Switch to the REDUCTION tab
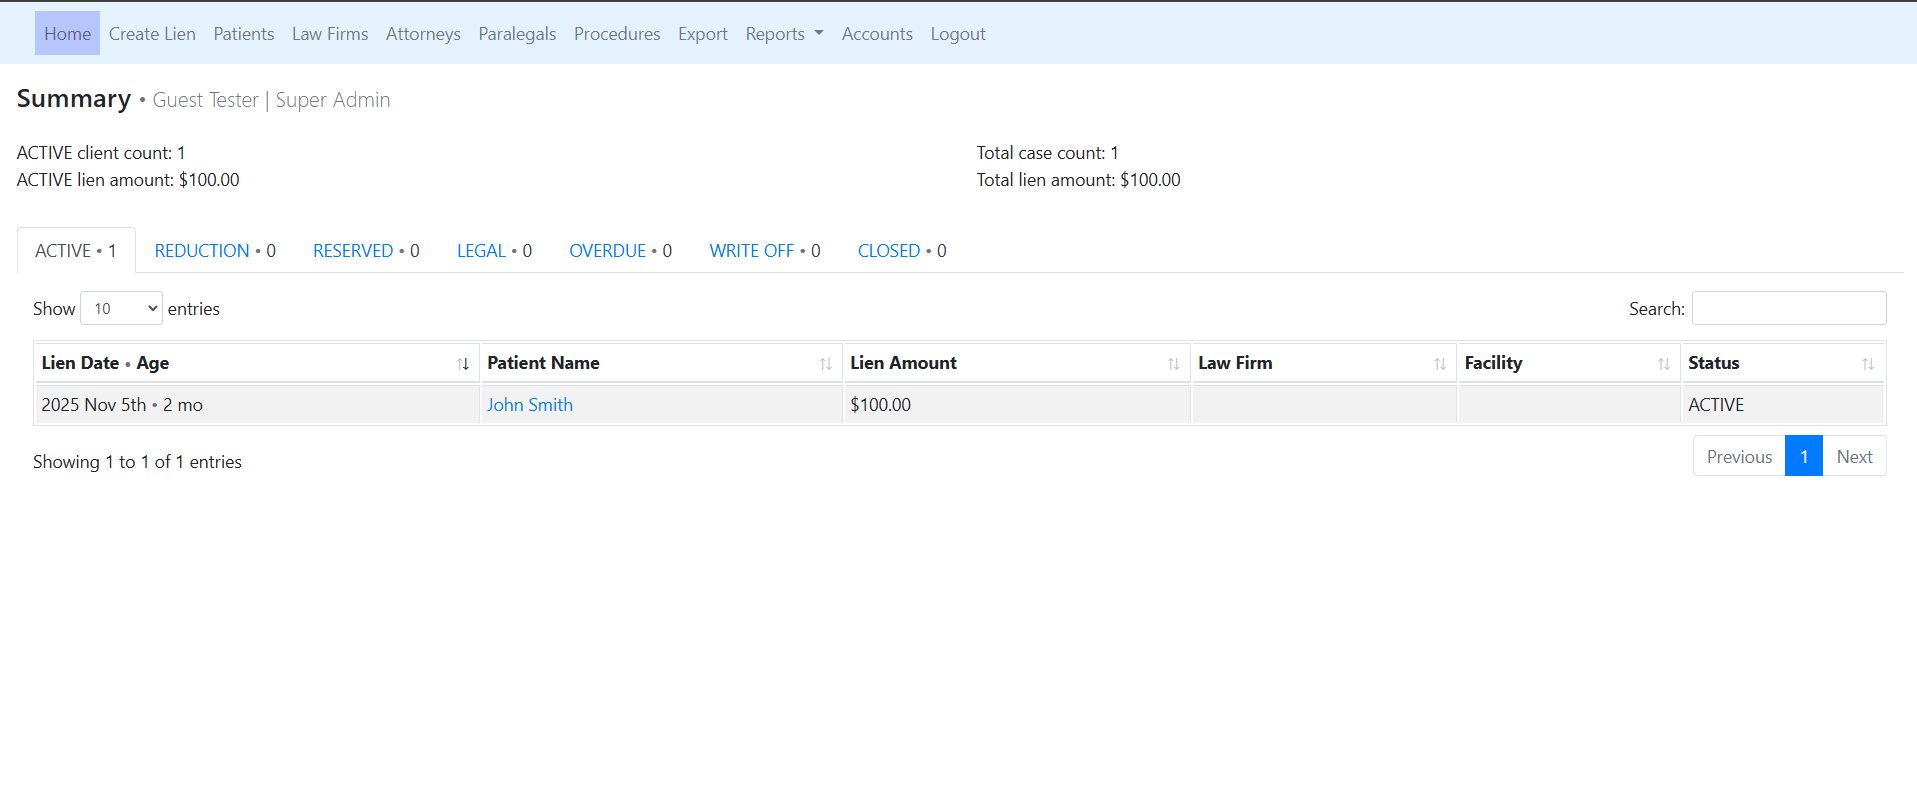The image size is (1917, 789). point(215,251)
